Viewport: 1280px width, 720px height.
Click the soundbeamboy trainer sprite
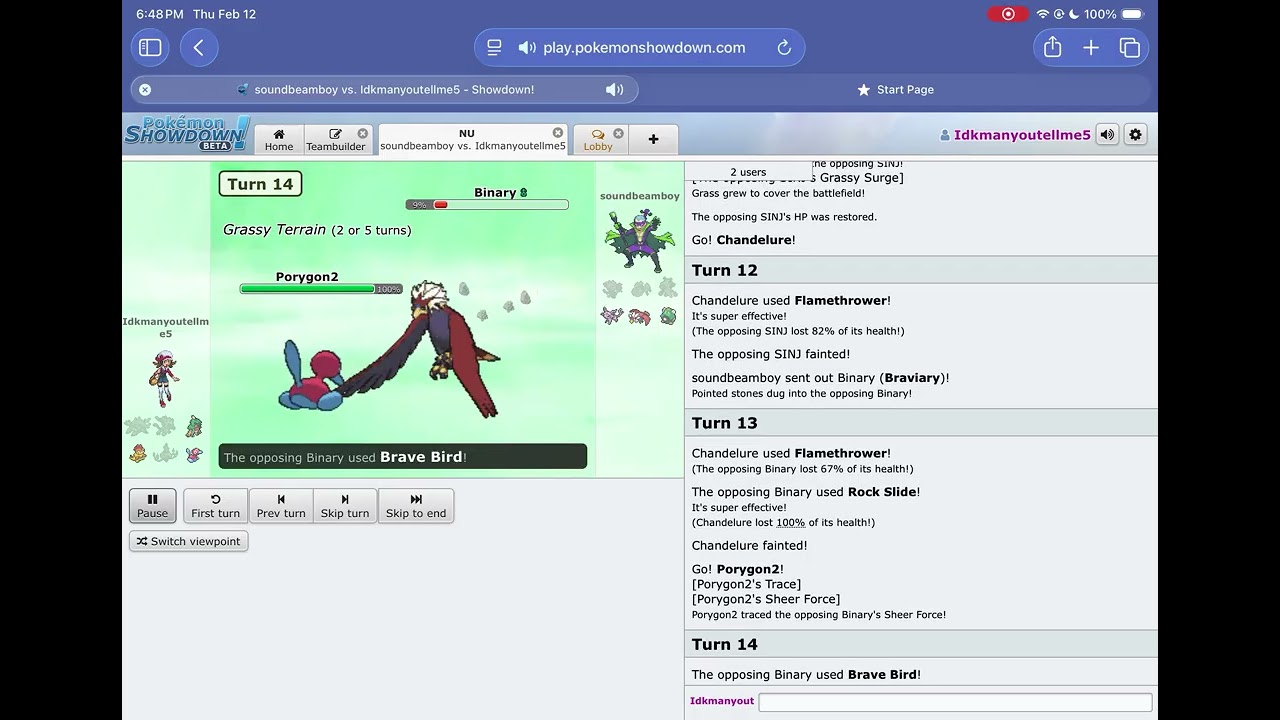639,240
